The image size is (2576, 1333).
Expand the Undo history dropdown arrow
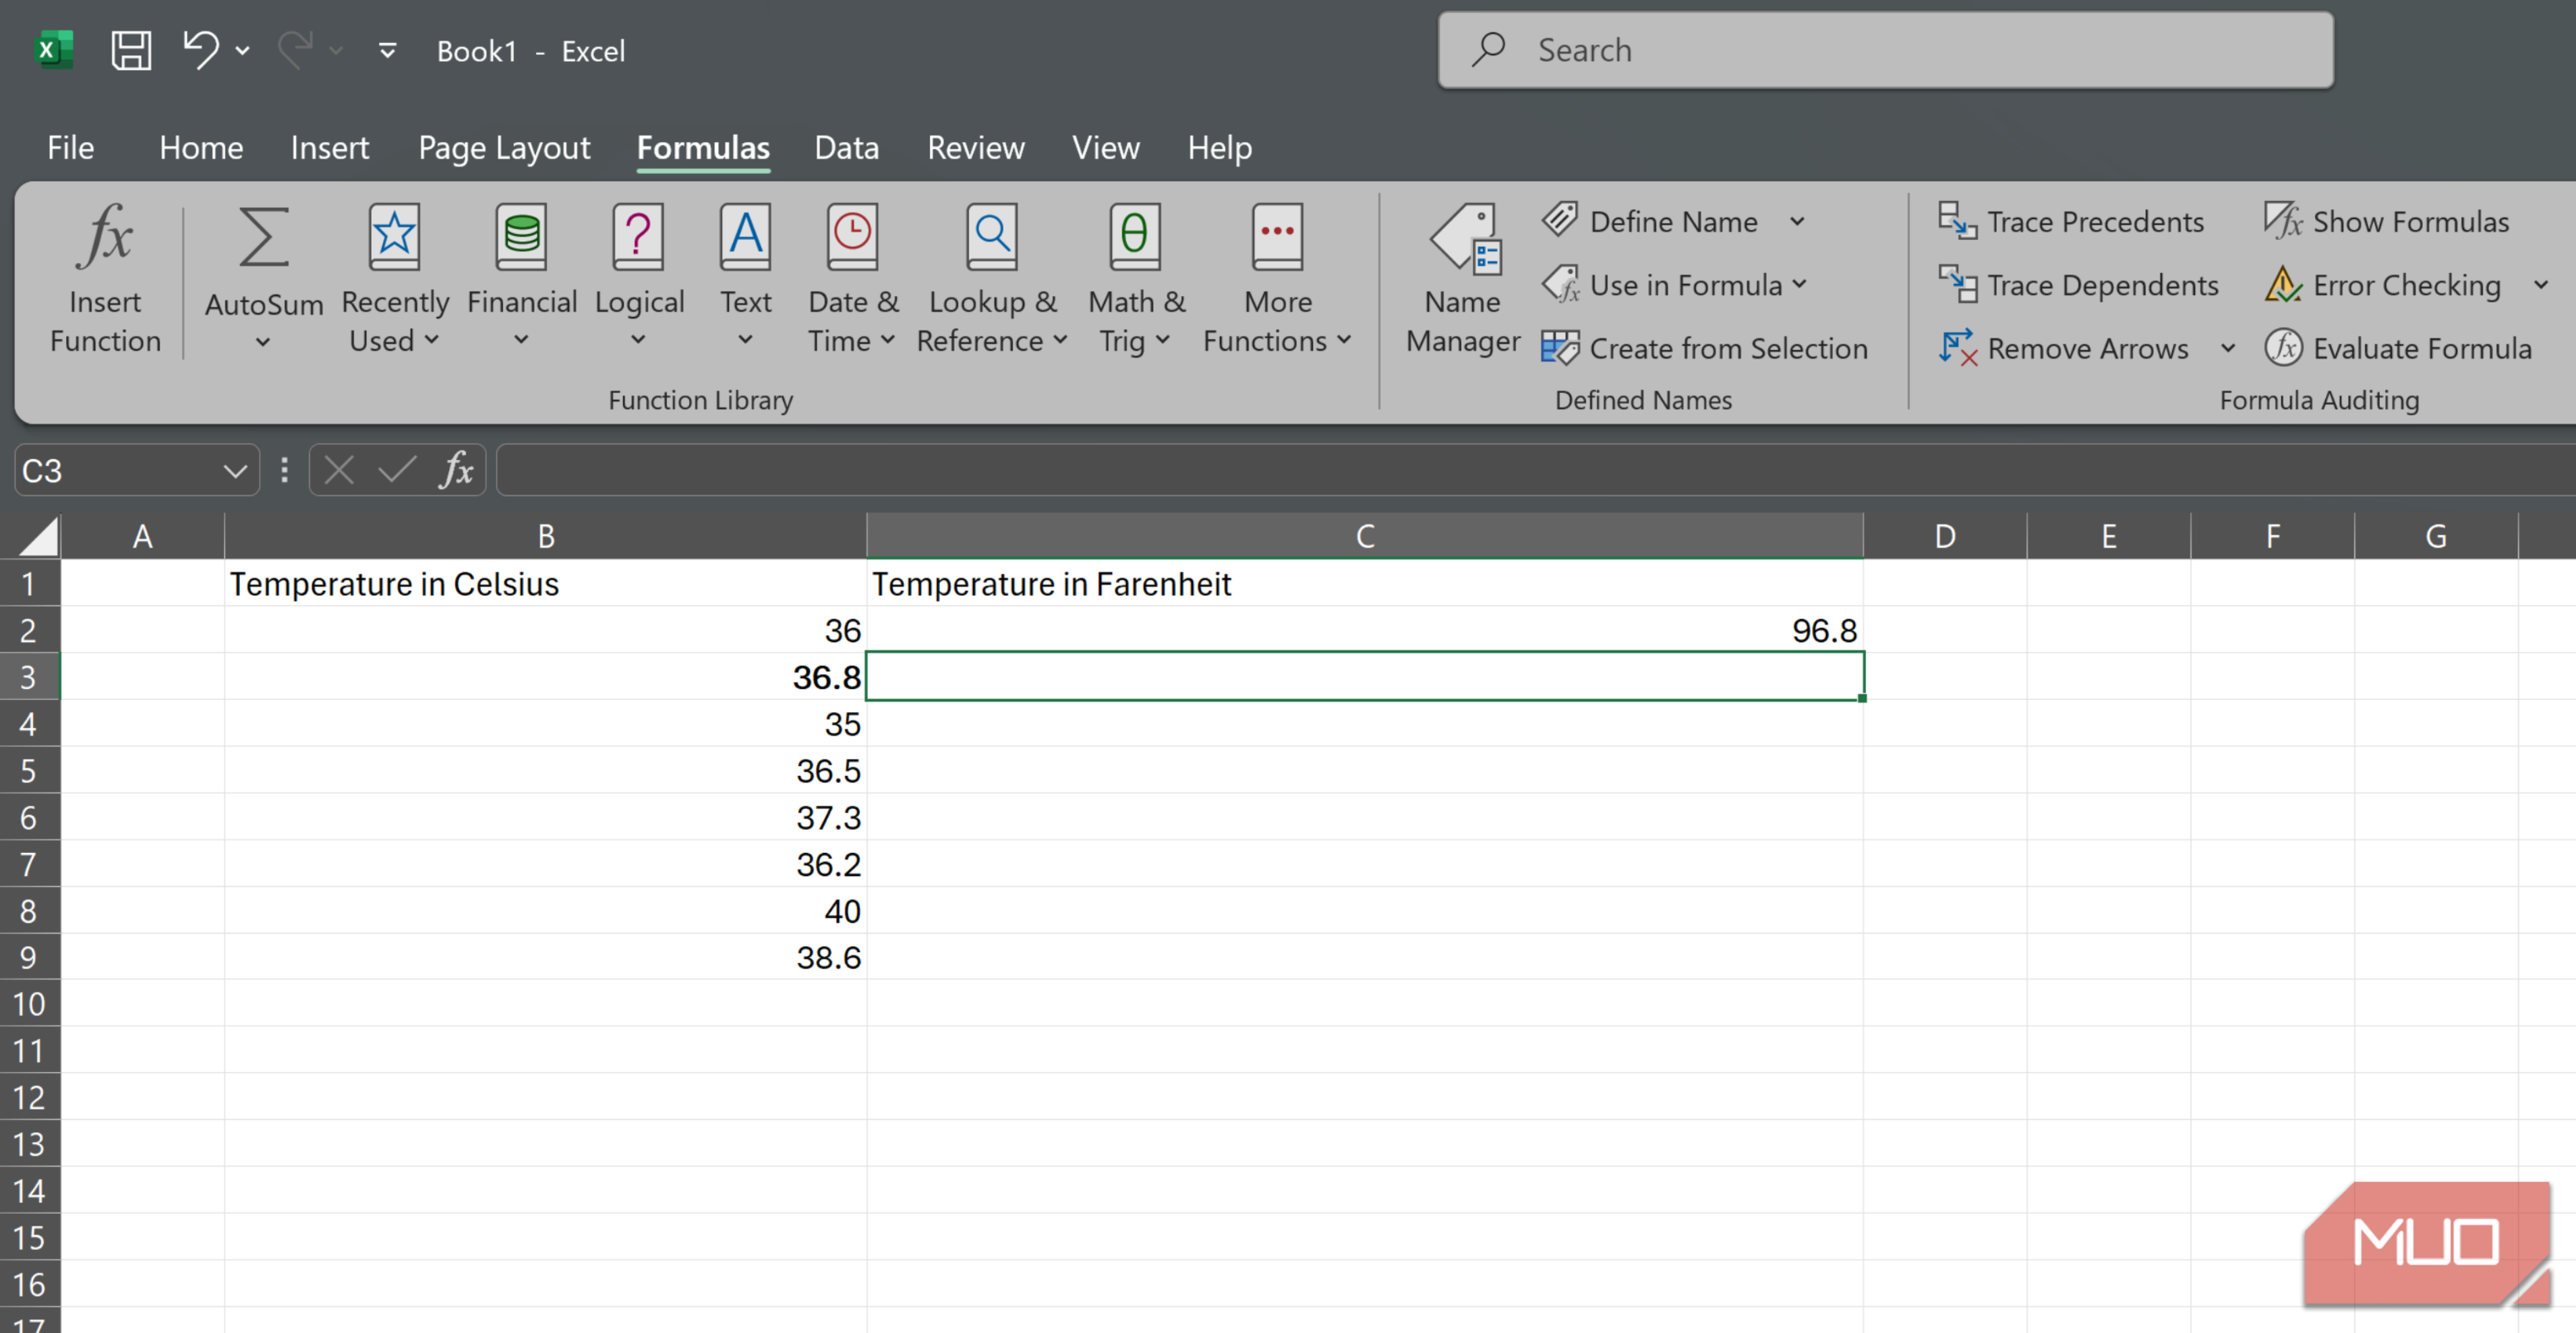pyautogui.click(x=243, y=50)
